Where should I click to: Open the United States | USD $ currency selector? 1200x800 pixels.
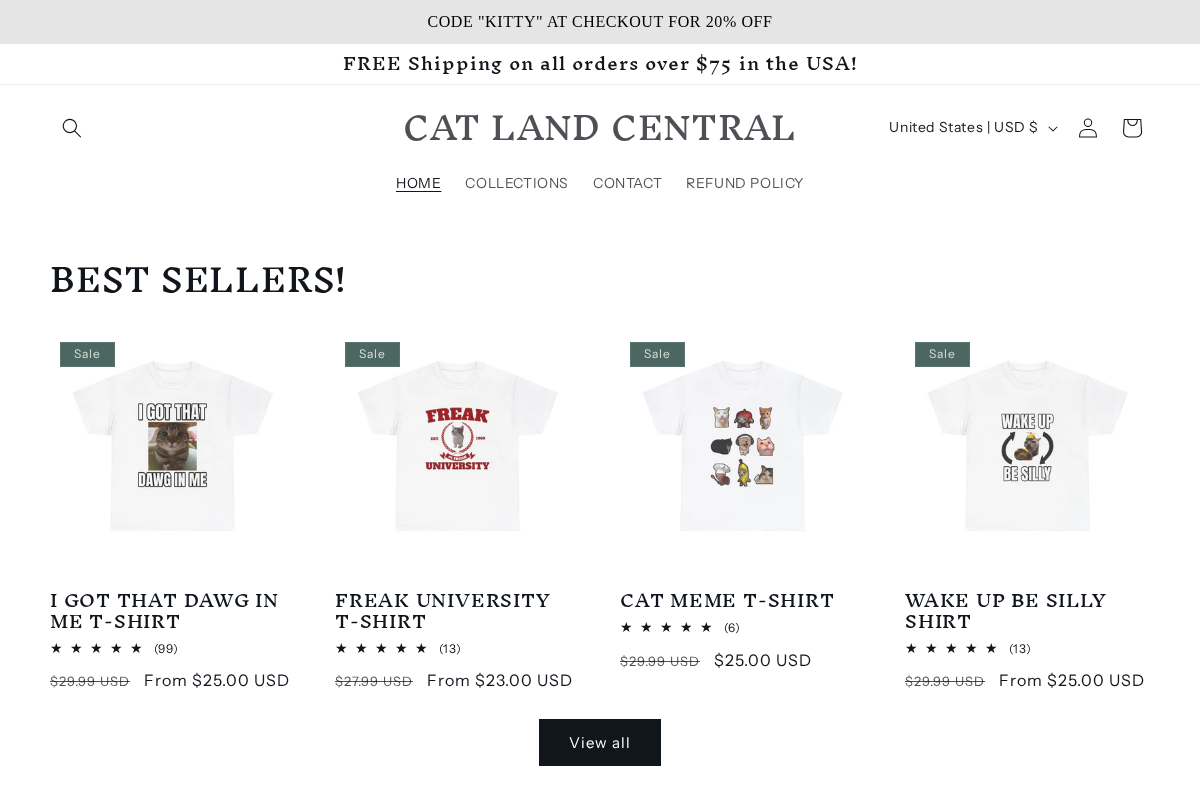pyautogui.click(x=971, y=128)
